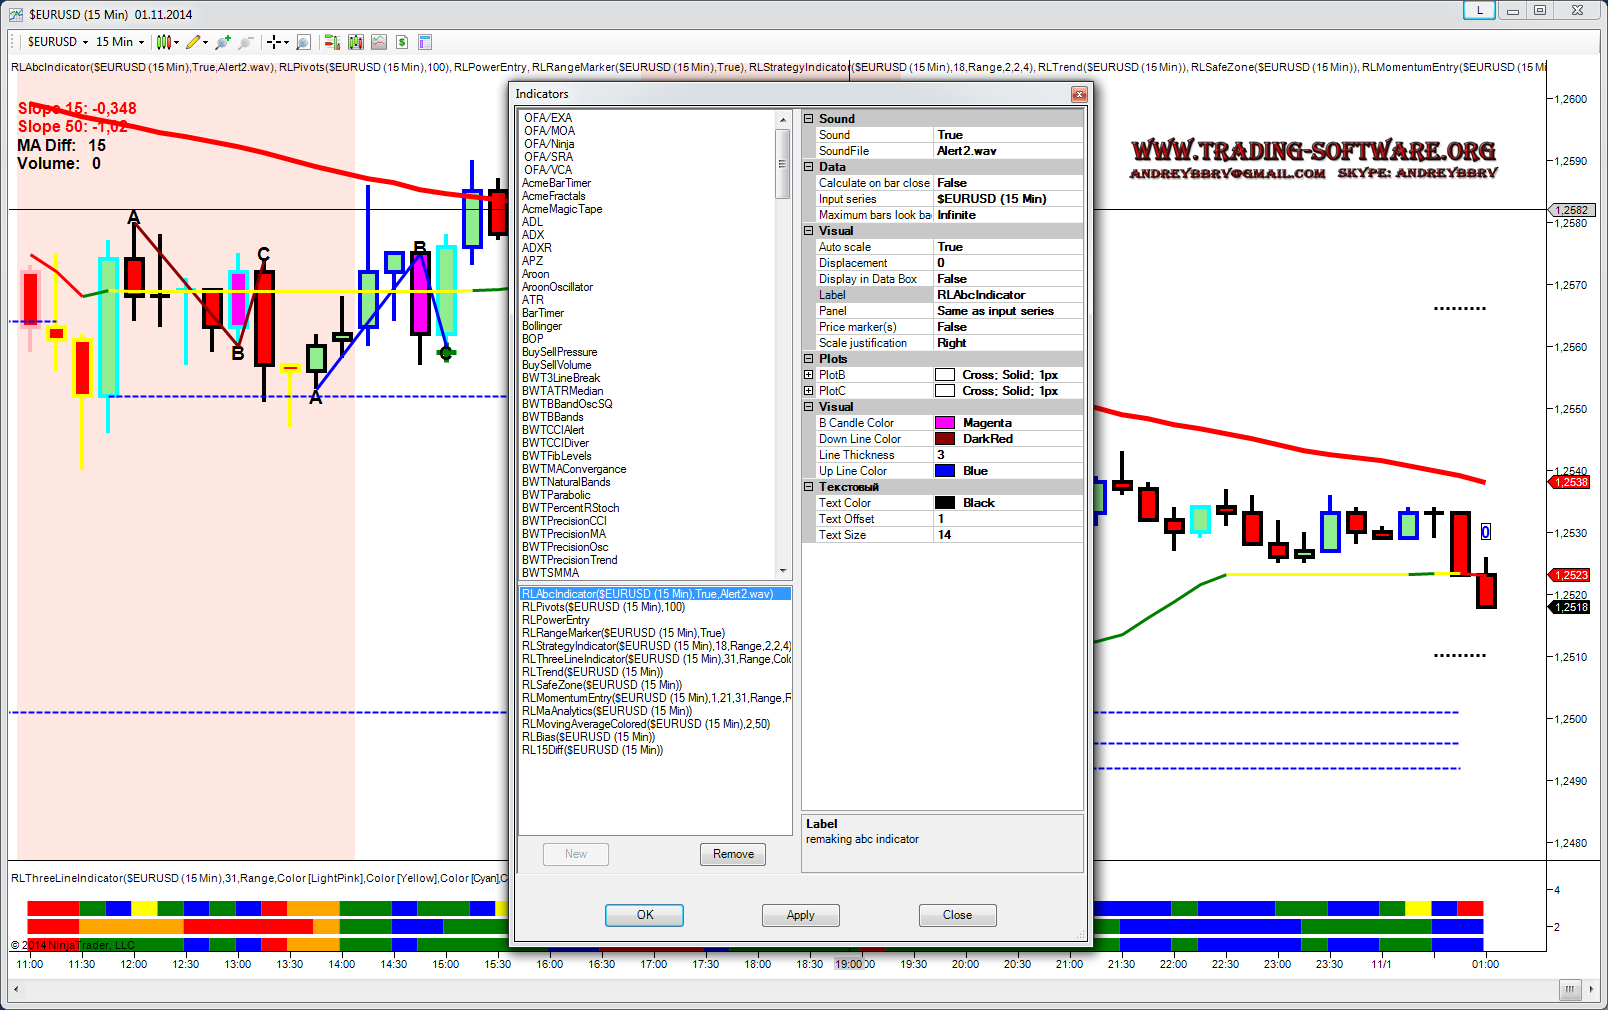Click the zoom frame magnifier icon
1608x1010 pixels.
point(304,42)
